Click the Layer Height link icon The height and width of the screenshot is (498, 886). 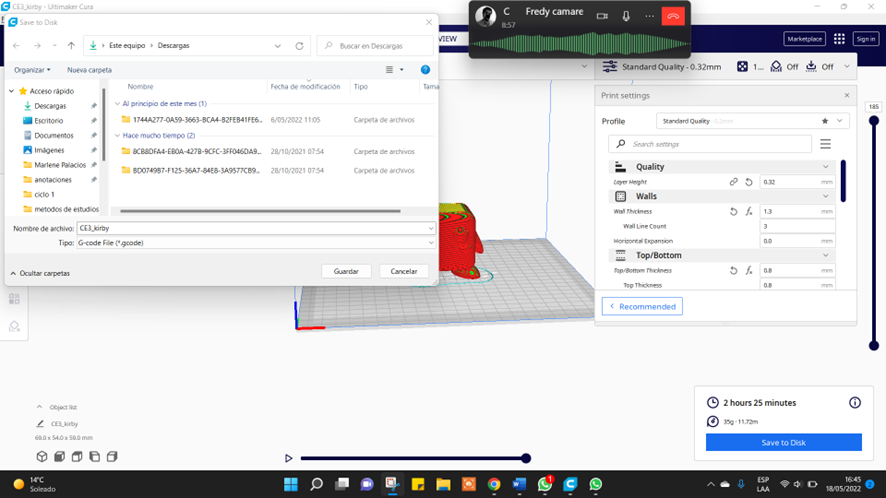click(733, 182)
